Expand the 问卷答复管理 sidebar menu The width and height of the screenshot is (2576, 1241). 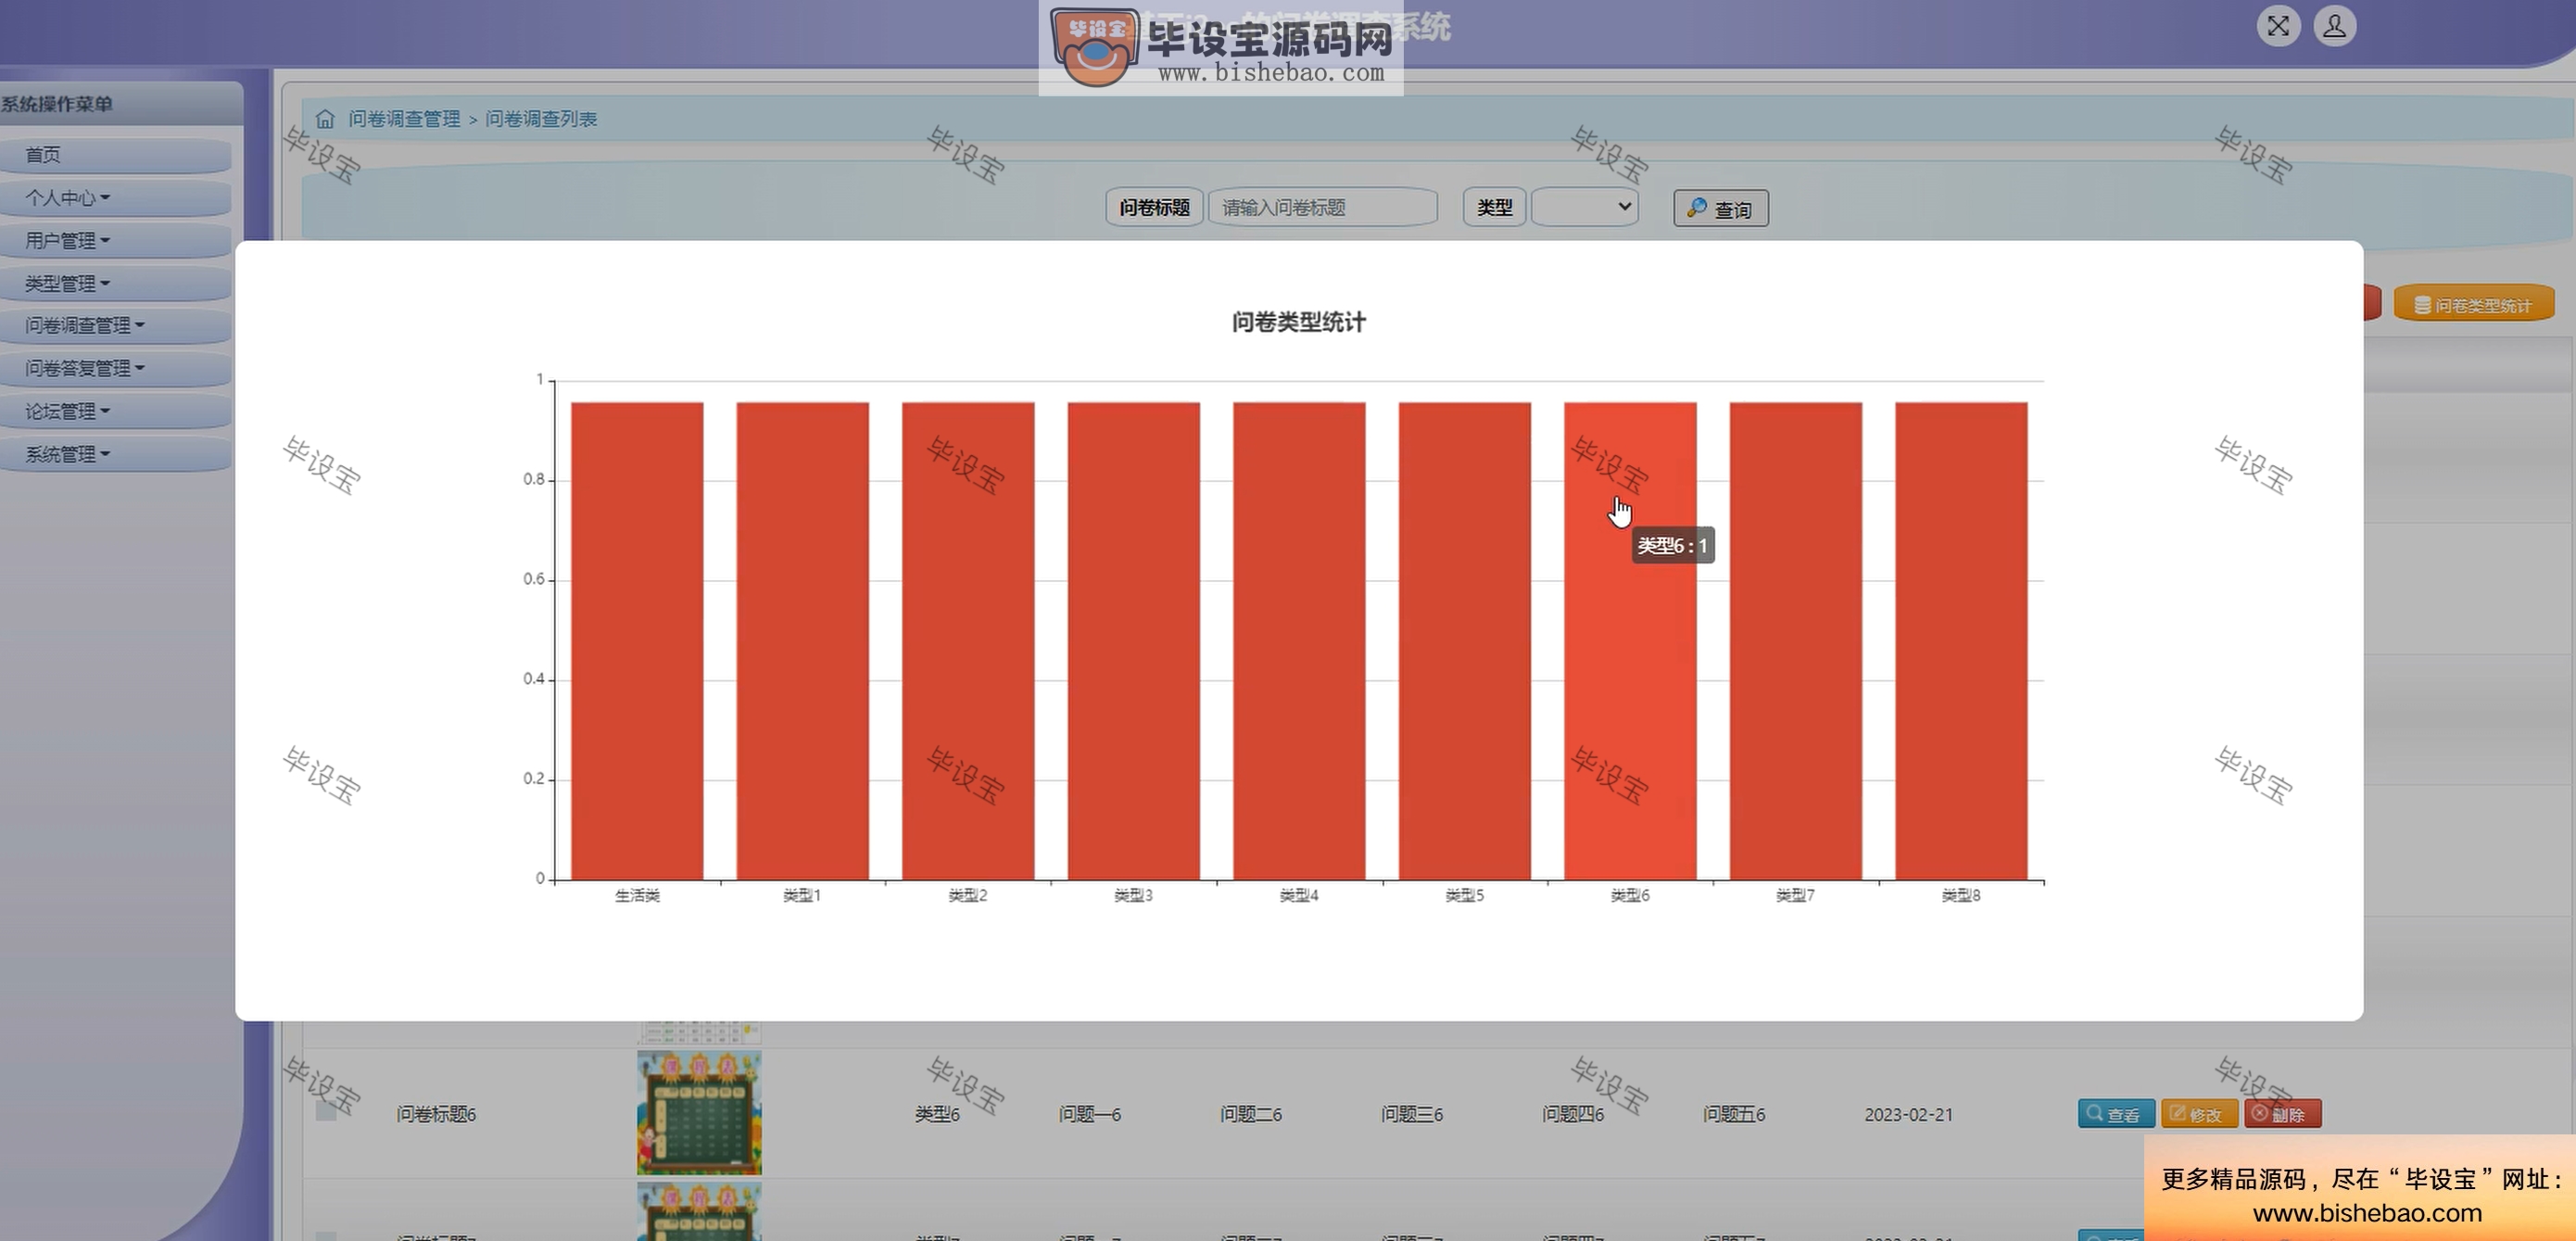115,369
